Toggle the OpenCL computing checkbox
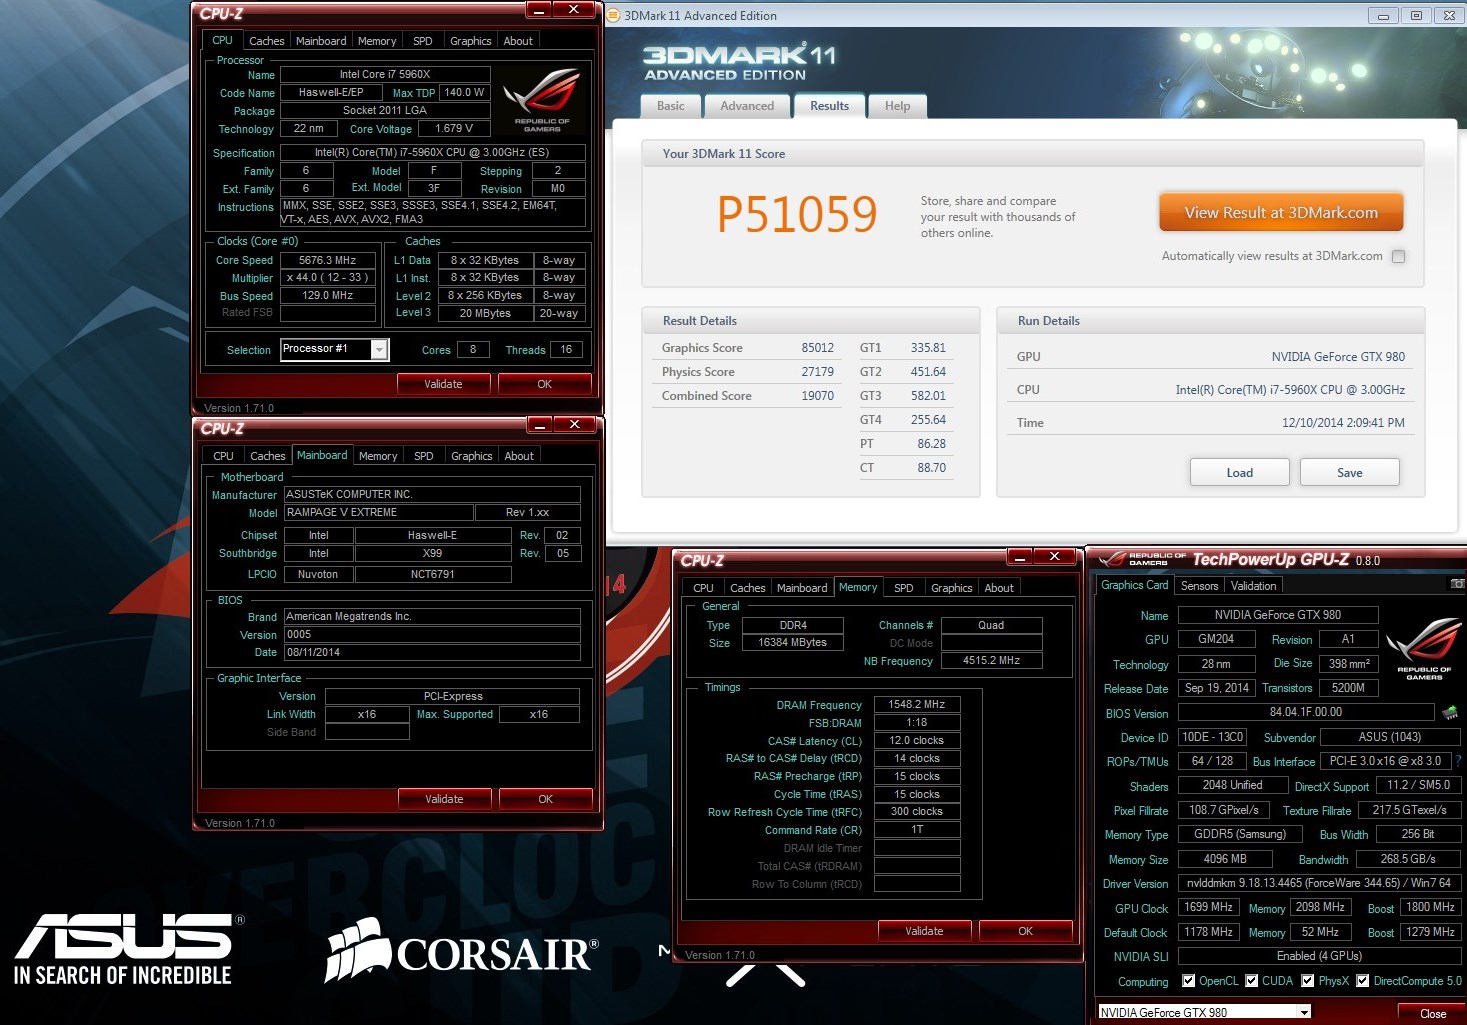1467x1025 pixels. tap(1188, 981)
